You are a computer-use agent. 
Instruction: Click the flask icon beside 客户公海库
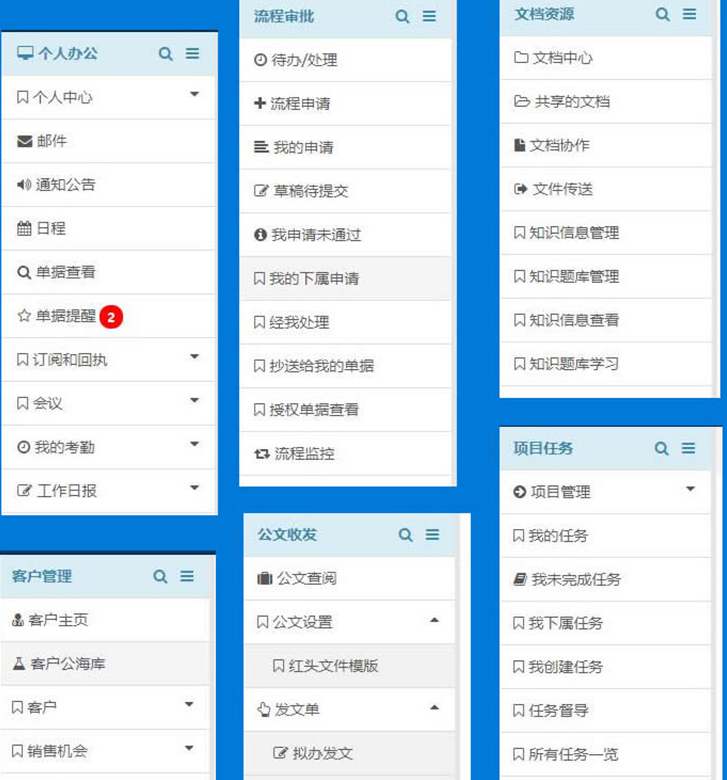pyautogui.click(x=19, y=663)
